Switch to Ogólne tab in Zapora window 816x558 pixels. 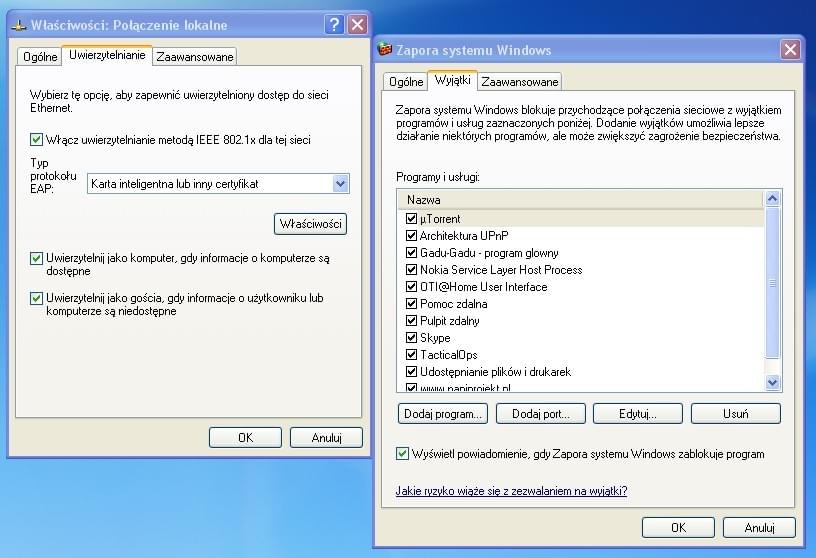(406, 82)
